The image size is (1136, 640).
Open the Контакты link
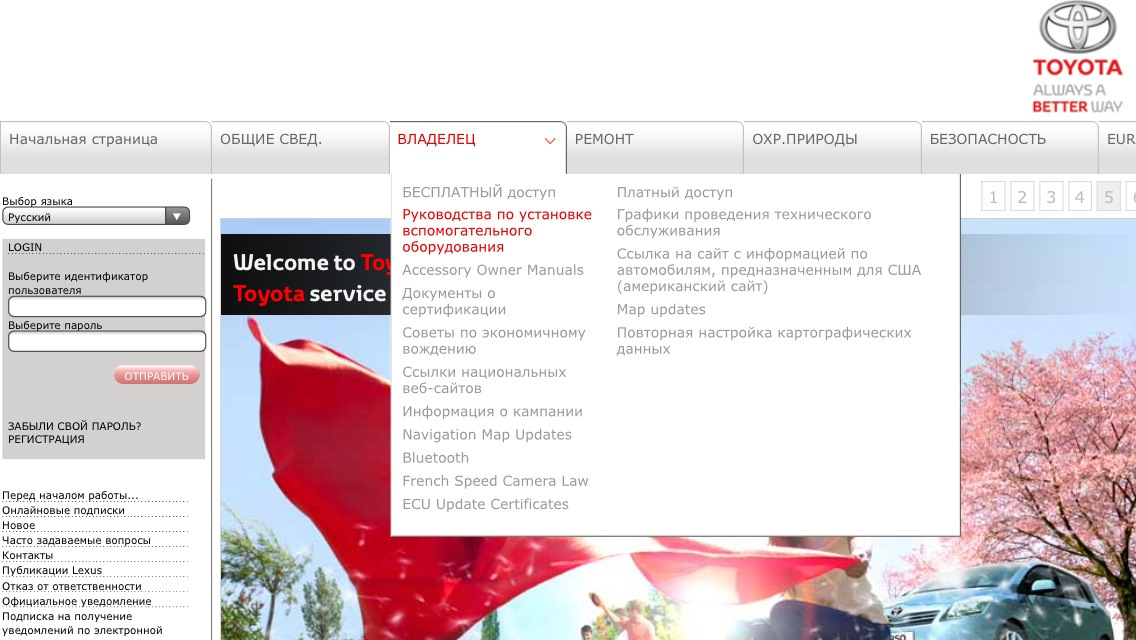tap(28, 555)
